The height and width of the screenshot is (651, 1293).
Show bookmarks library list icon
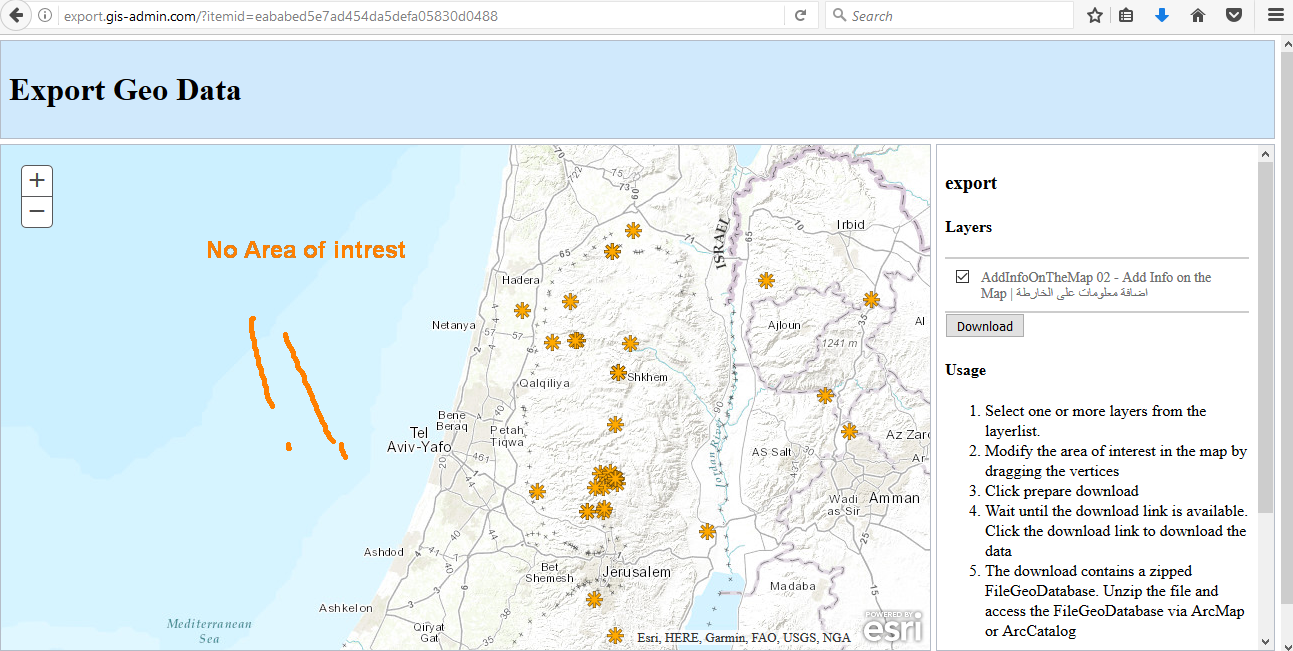[1126, 16]
